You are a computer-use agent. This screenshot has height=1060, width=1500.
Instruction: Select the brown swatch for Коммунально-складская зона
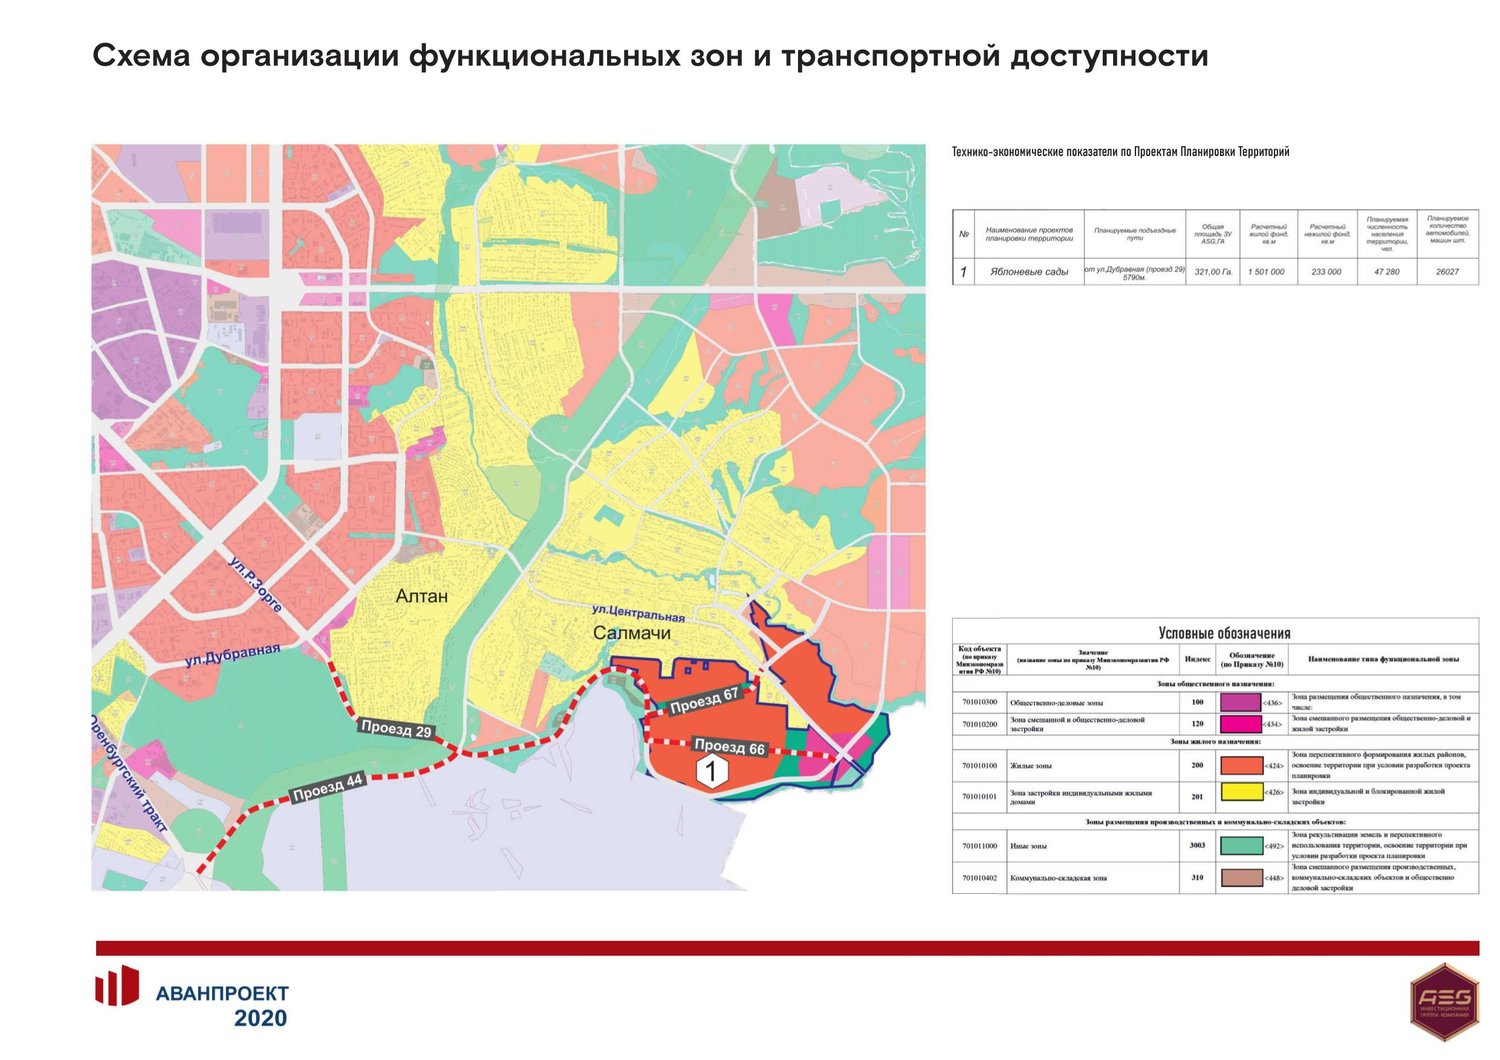(x=1241, y=878)
